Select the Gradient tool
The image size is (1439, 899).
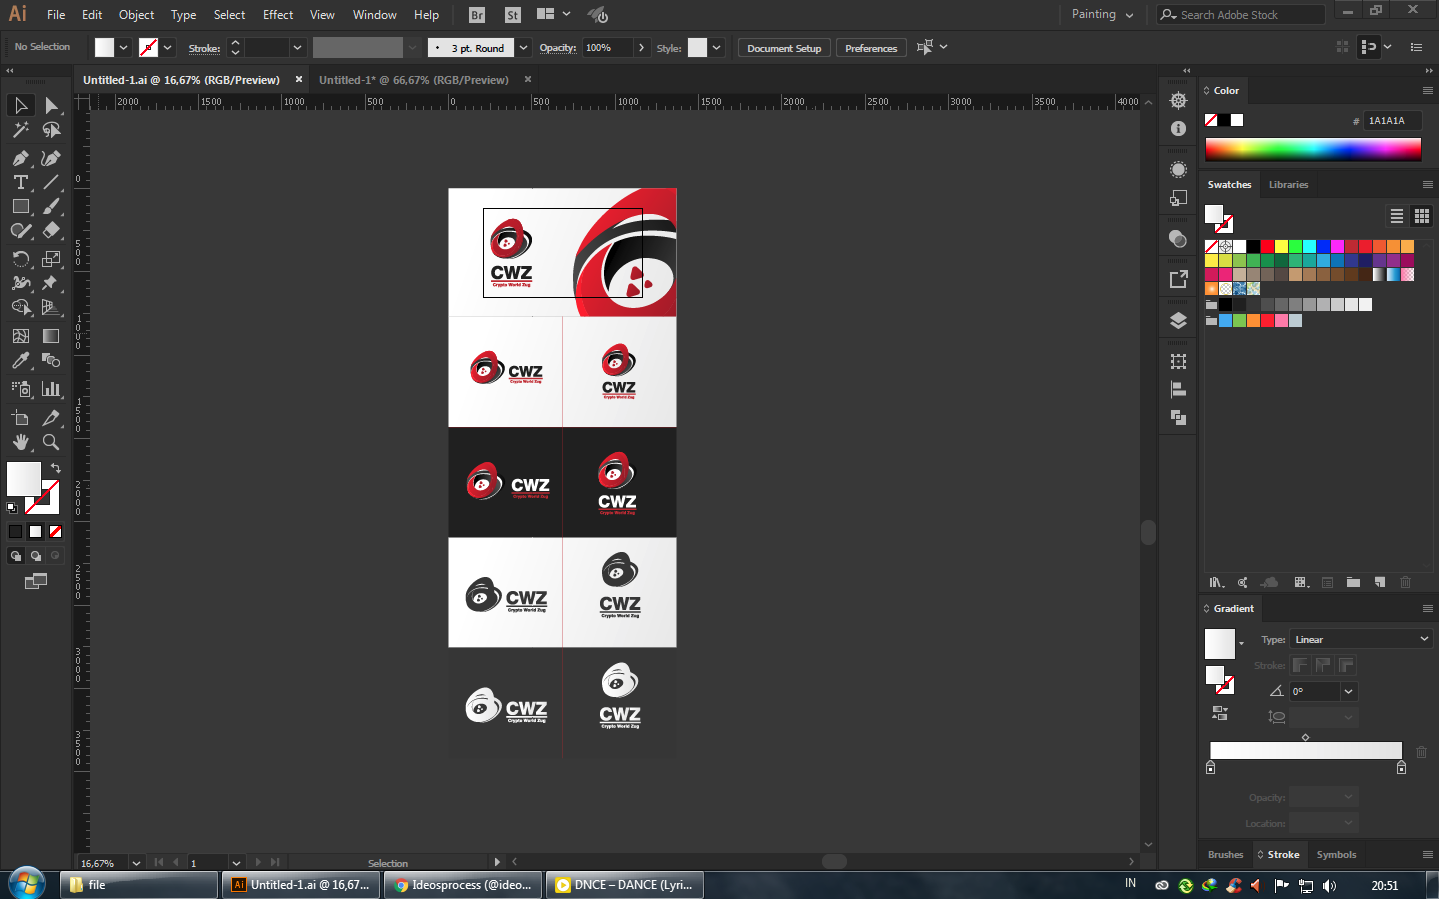[51, 336]
